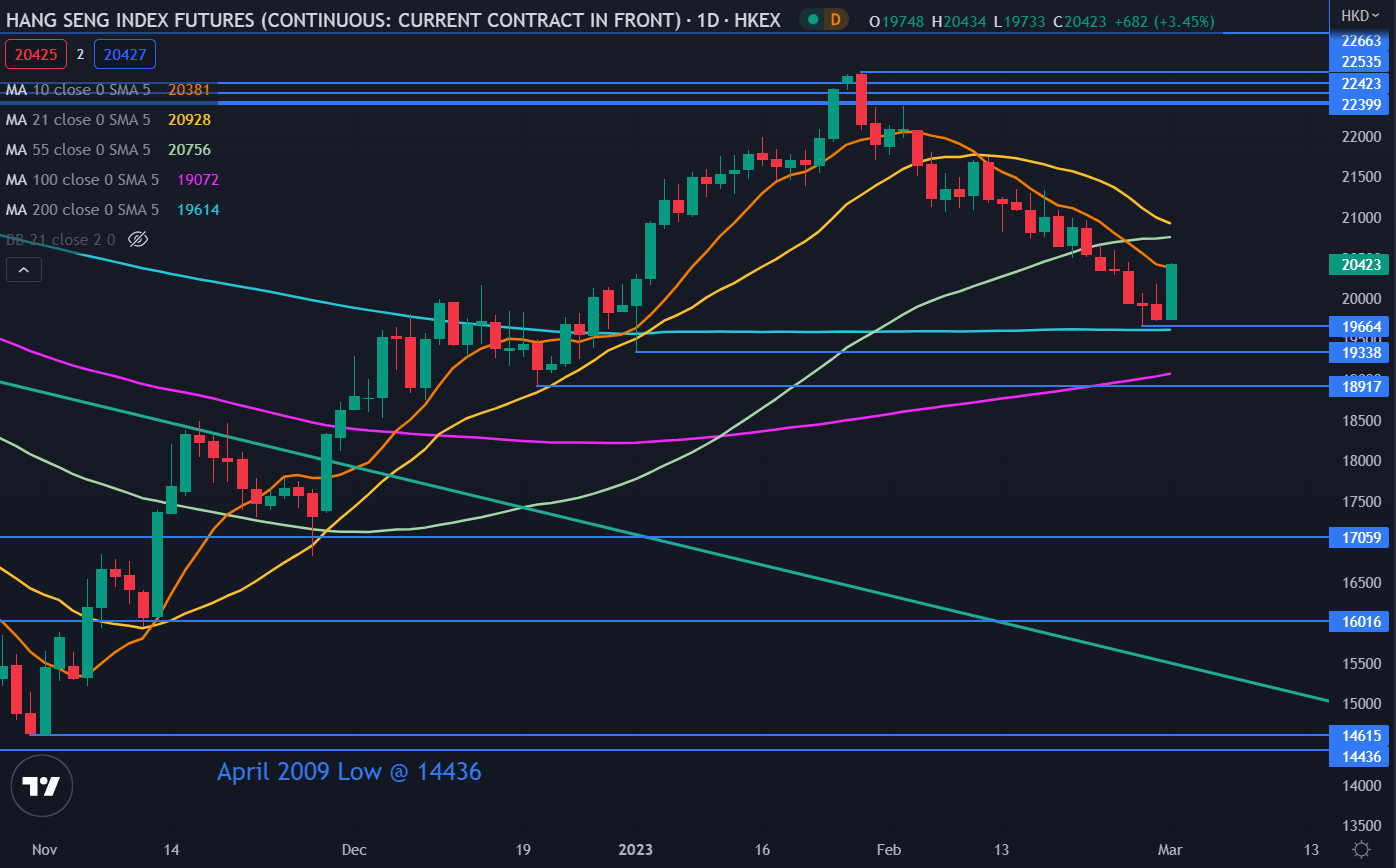Click the 22423 price label

1361,84
